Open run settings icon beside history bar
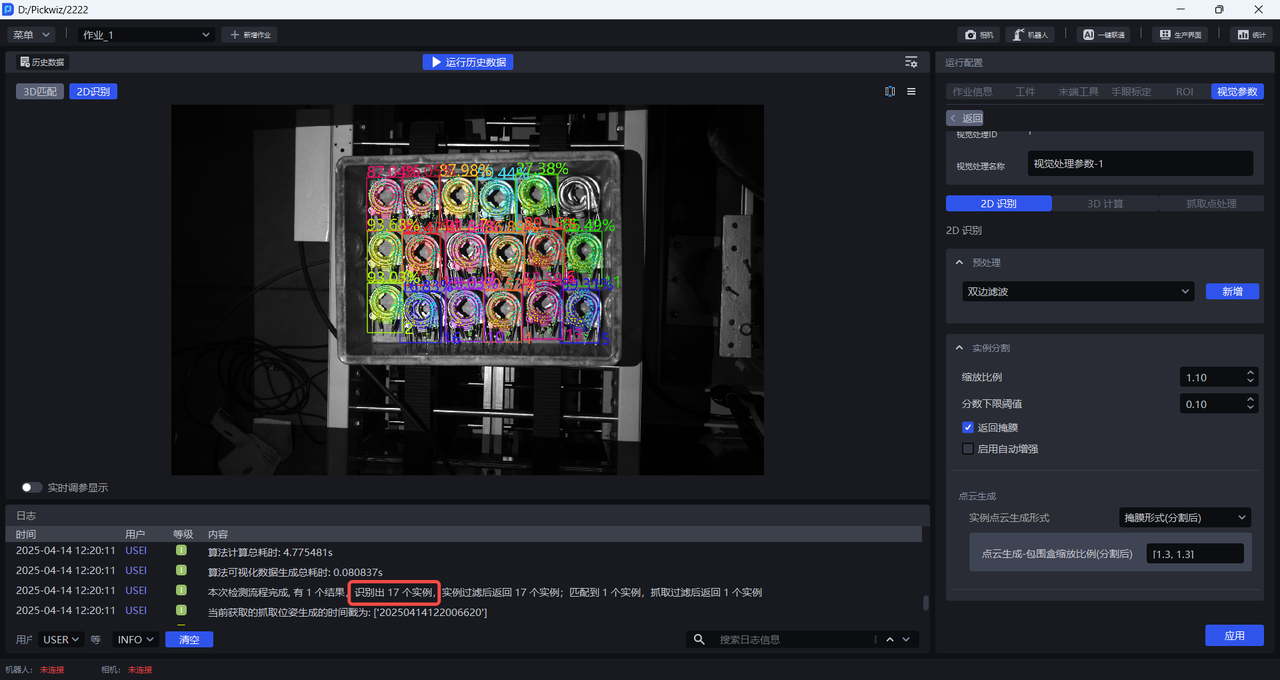 click(x=911, y=62)
